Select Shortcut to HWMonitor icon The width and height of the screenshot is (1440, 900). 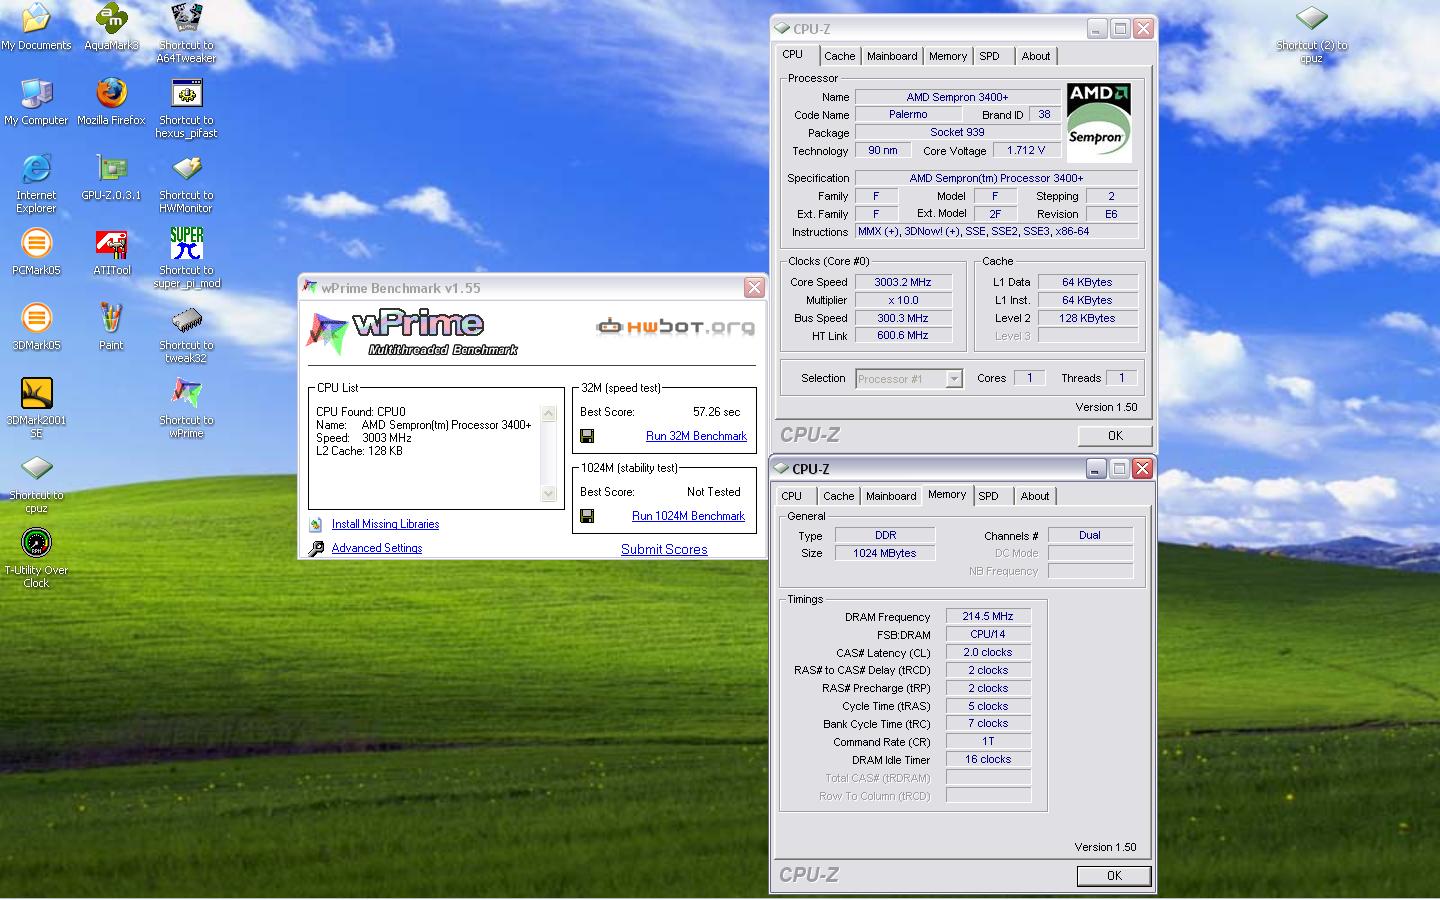point(186,182)
